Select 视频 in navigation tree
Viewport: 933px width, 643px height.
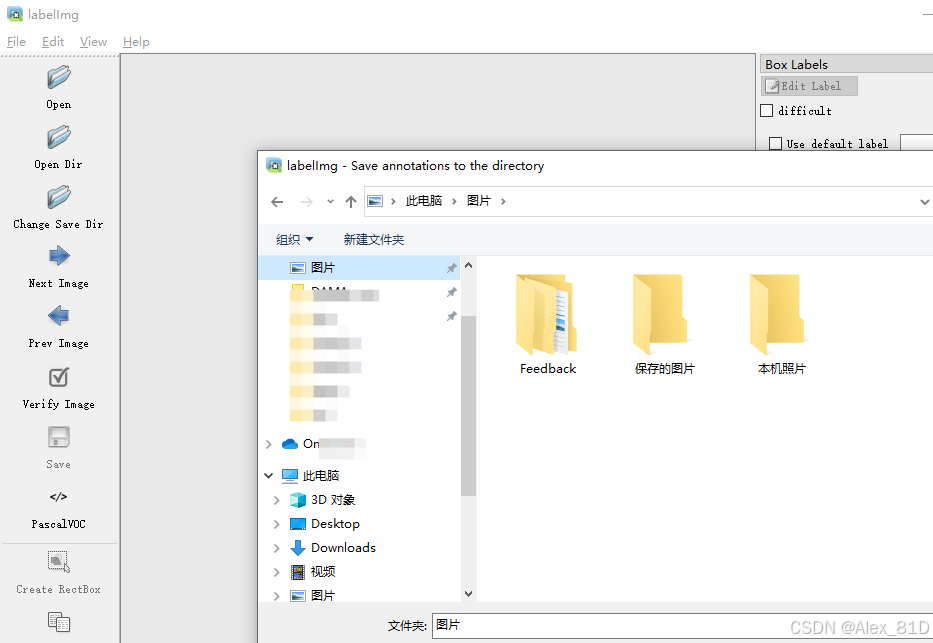tap(323, 572)
